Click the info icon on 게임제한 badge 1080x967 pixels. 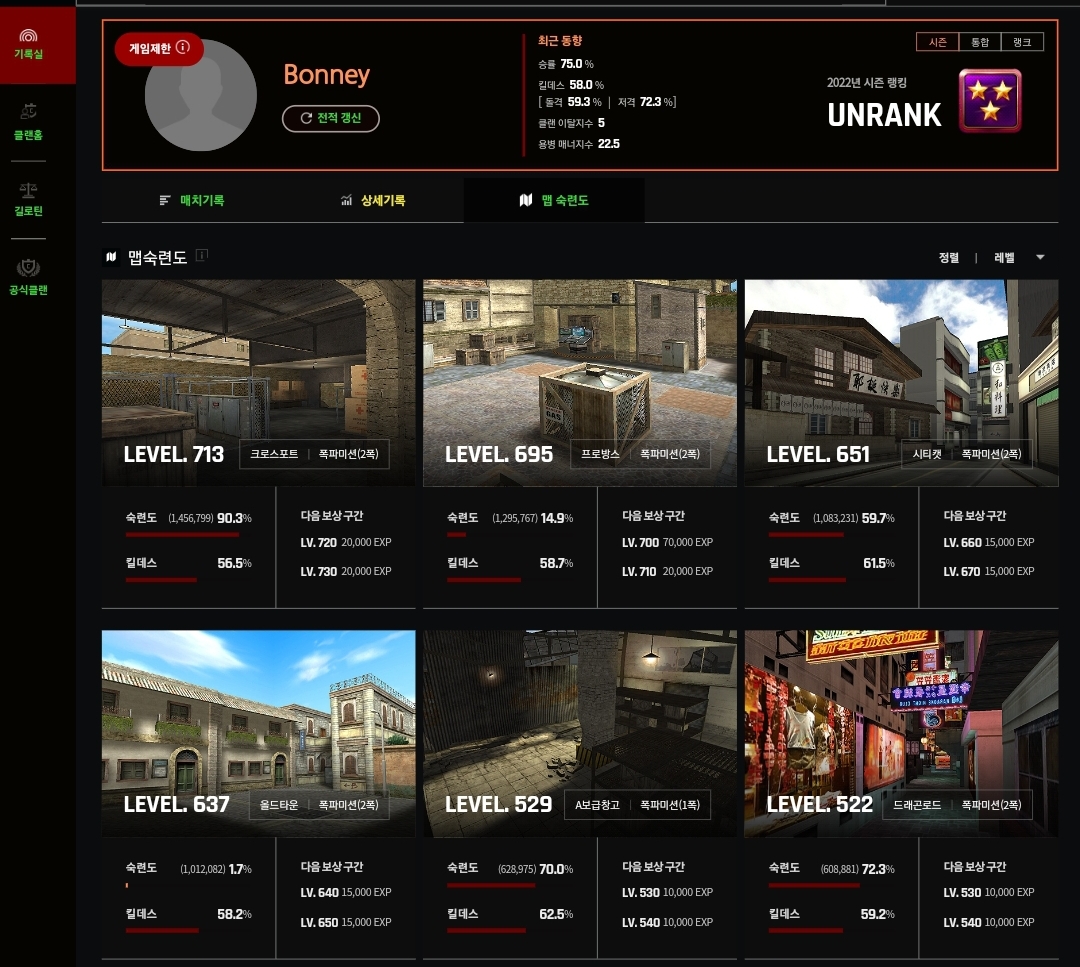click(183, 48)
